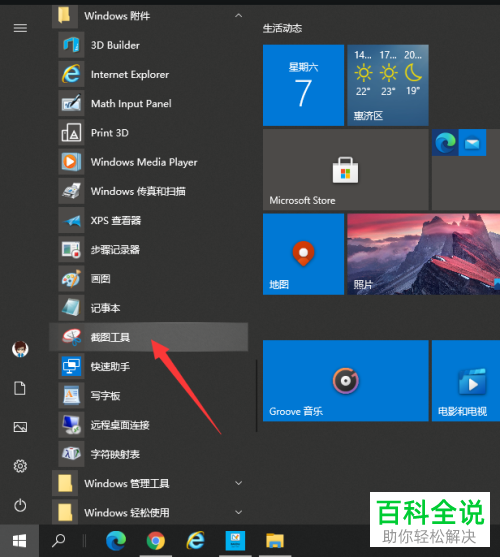Open the 电影和电视 tile
This screenshot has width=500, height=557.
466,381
